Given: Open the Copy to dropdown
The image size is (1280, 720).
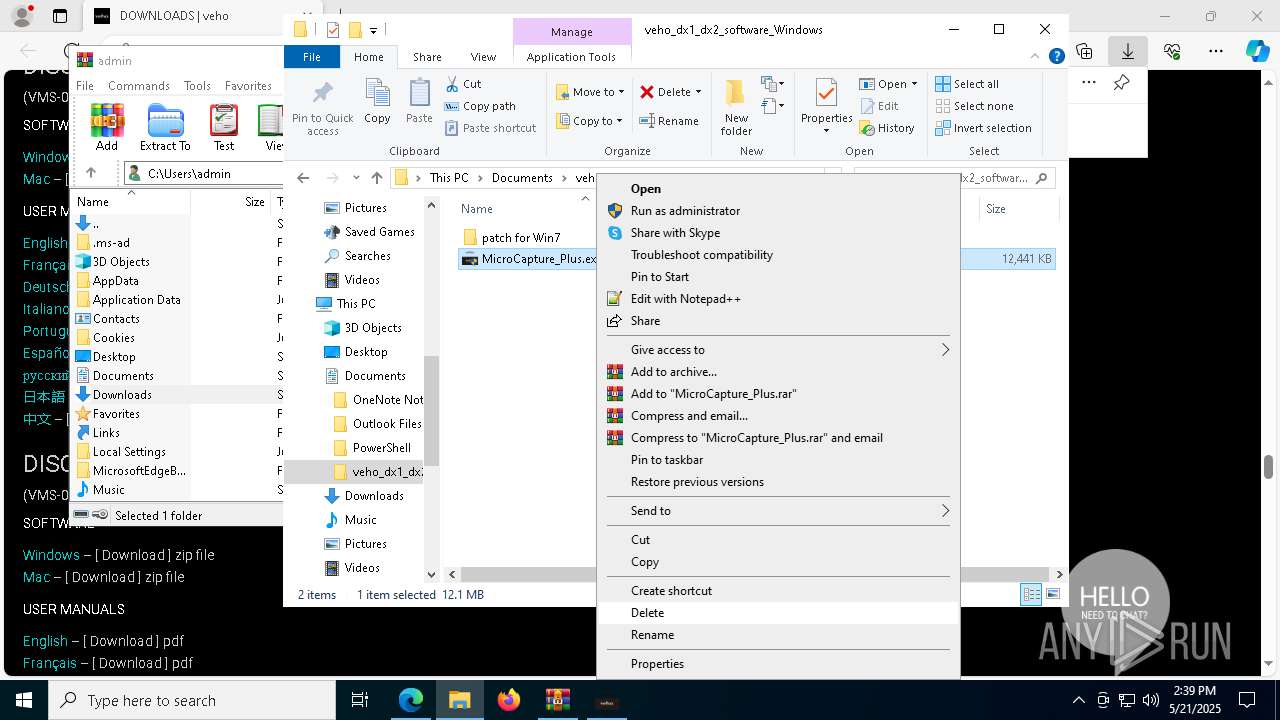Looking at the screenshot, I should [590, 121].
